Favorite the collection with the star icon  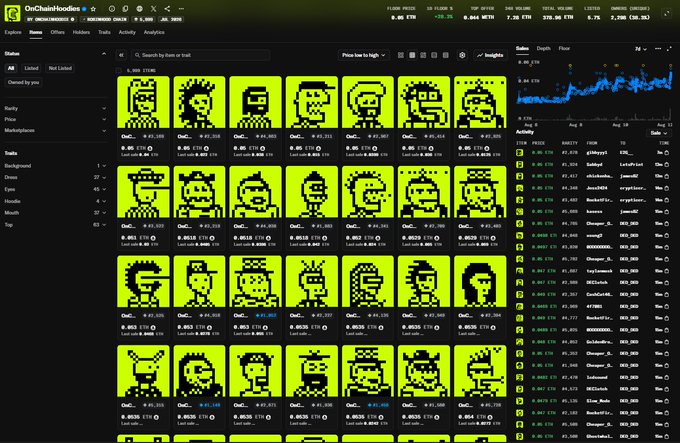pos(93,9)
